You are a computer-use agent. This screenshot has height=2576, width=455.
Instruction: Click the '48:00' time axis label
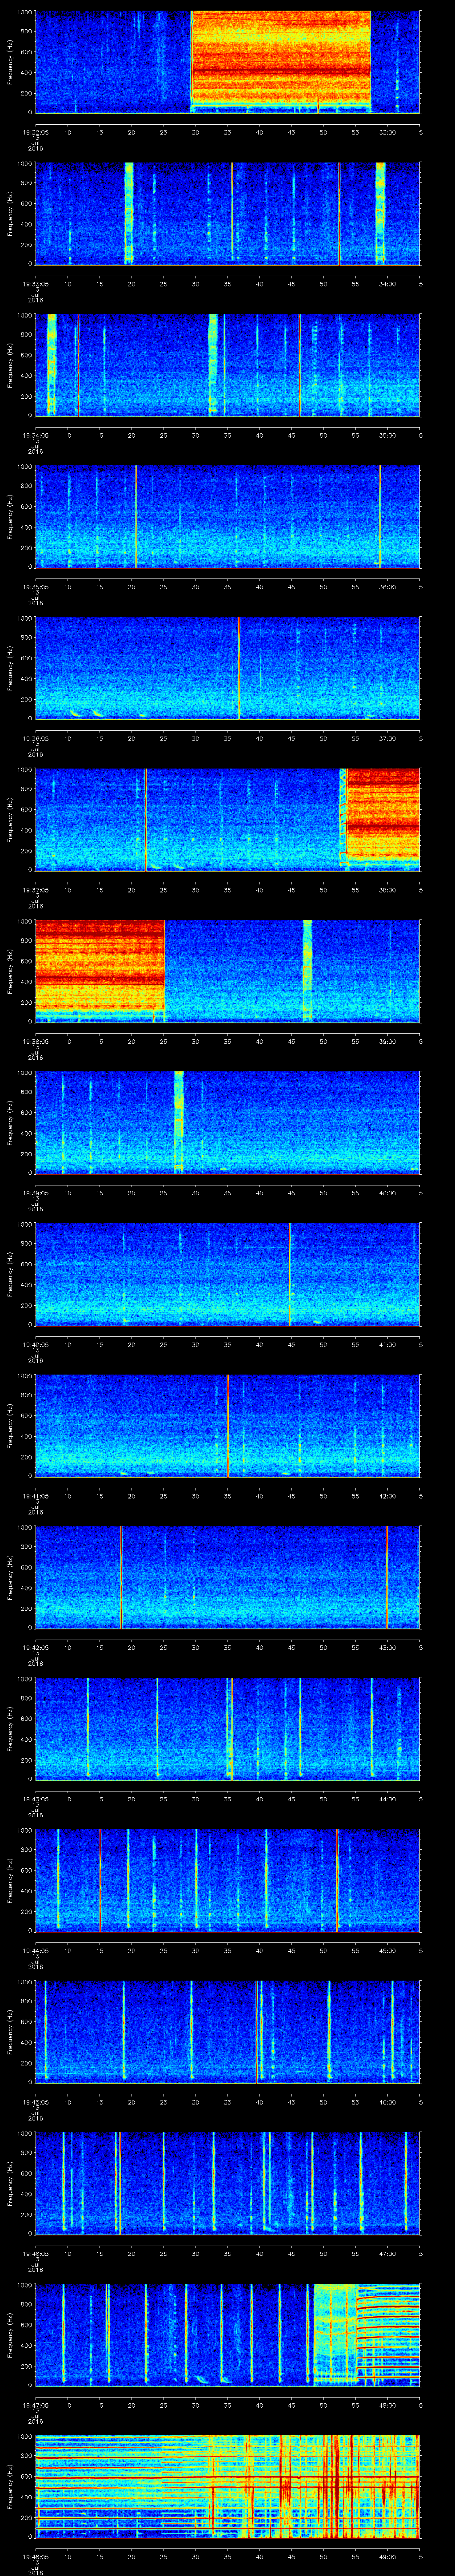(x=387, y=2404)
